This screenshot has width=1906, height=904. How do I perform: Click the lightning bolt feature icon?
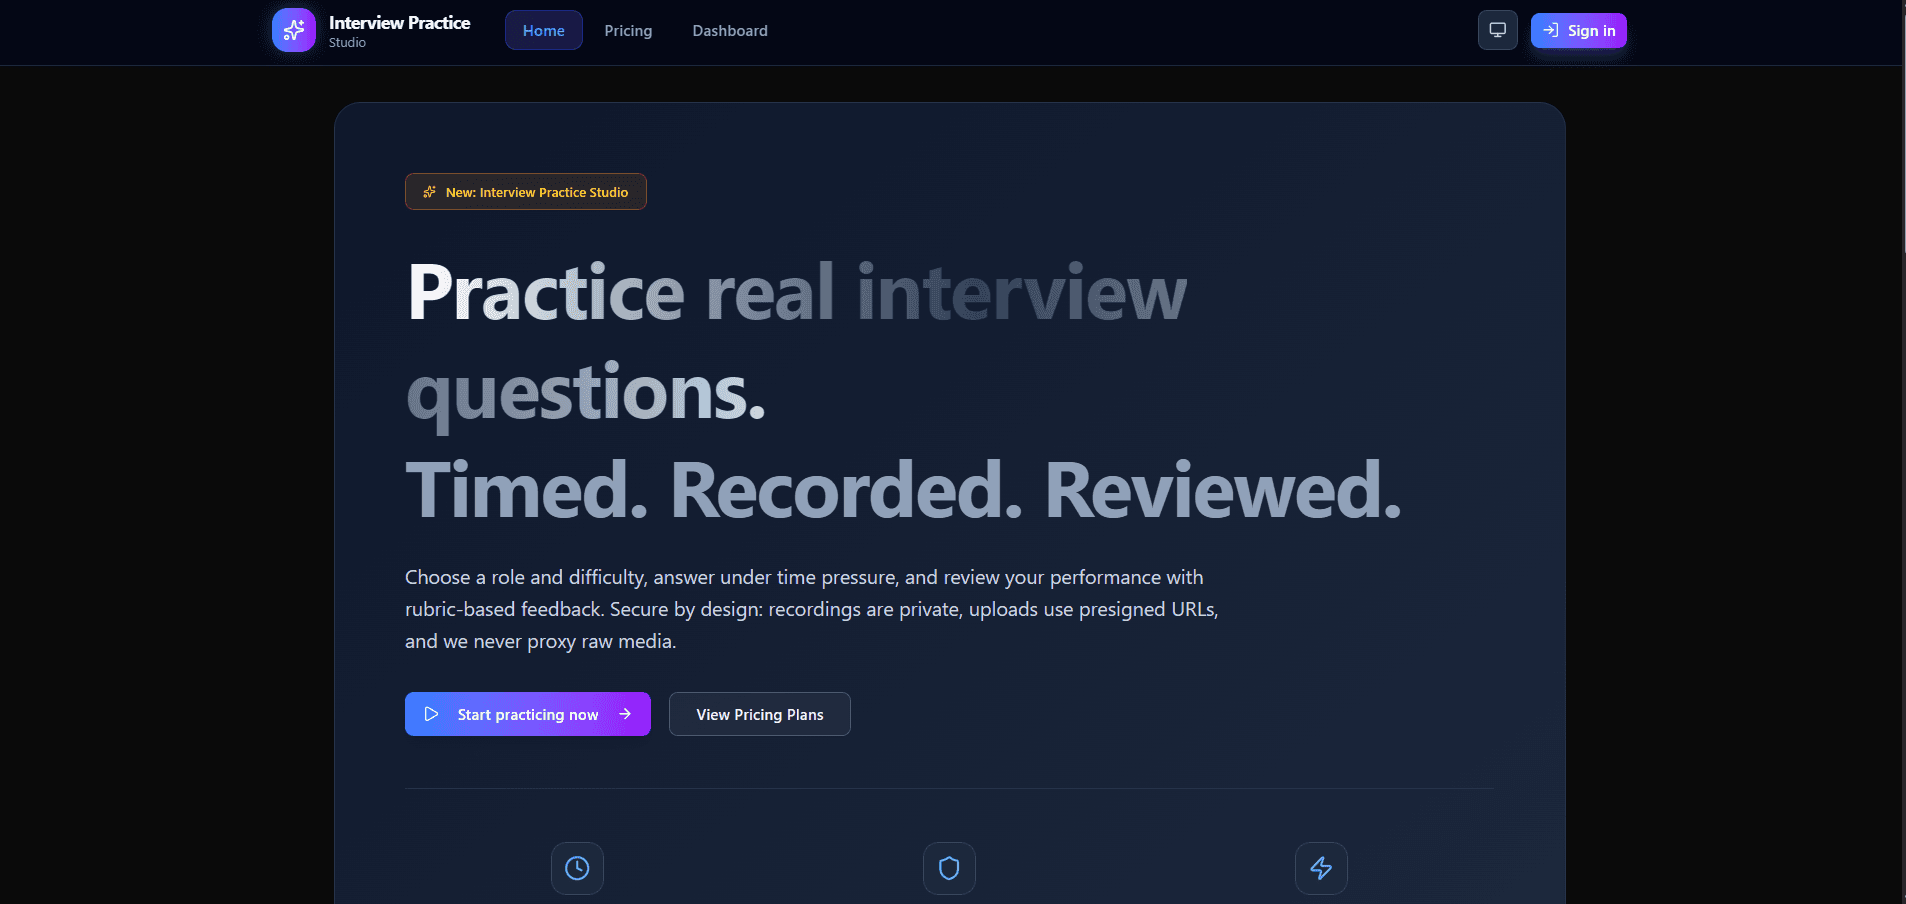click(1321, 868)
